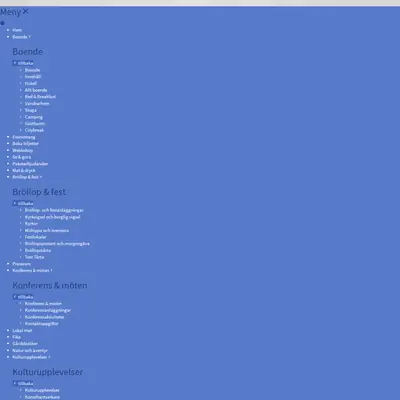The image size is (400, 400).
Task: Click tillbaka under Konferens & möten heading
Action: tap(23, 297)
